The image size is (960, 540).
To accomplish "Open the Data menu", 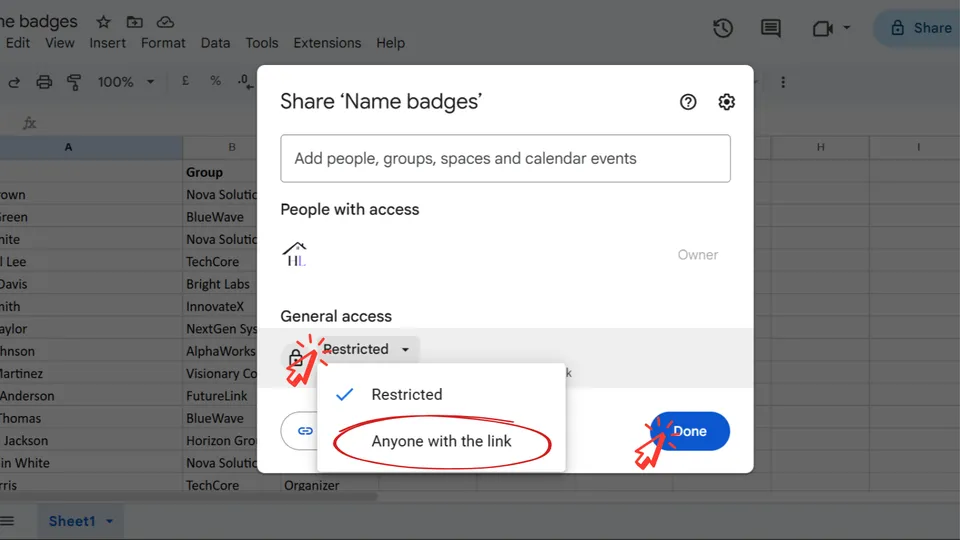I will click(216, 43).
